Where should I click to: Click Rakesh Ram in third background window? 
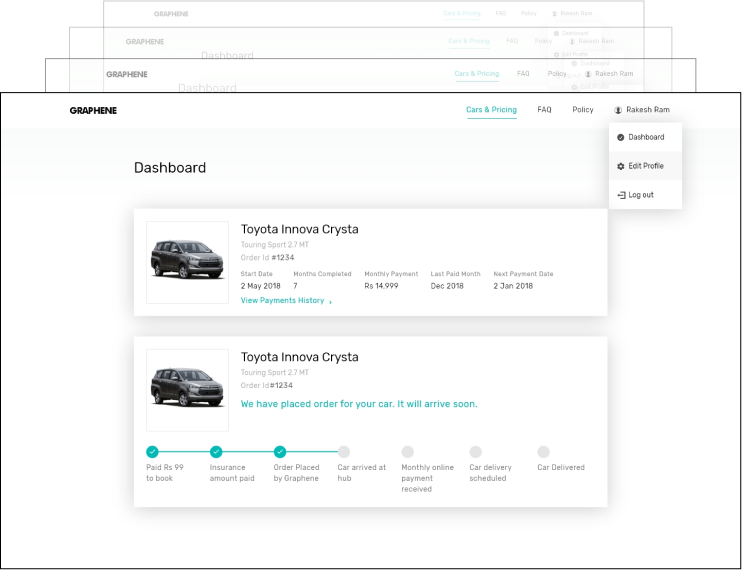tap(614, 74)
